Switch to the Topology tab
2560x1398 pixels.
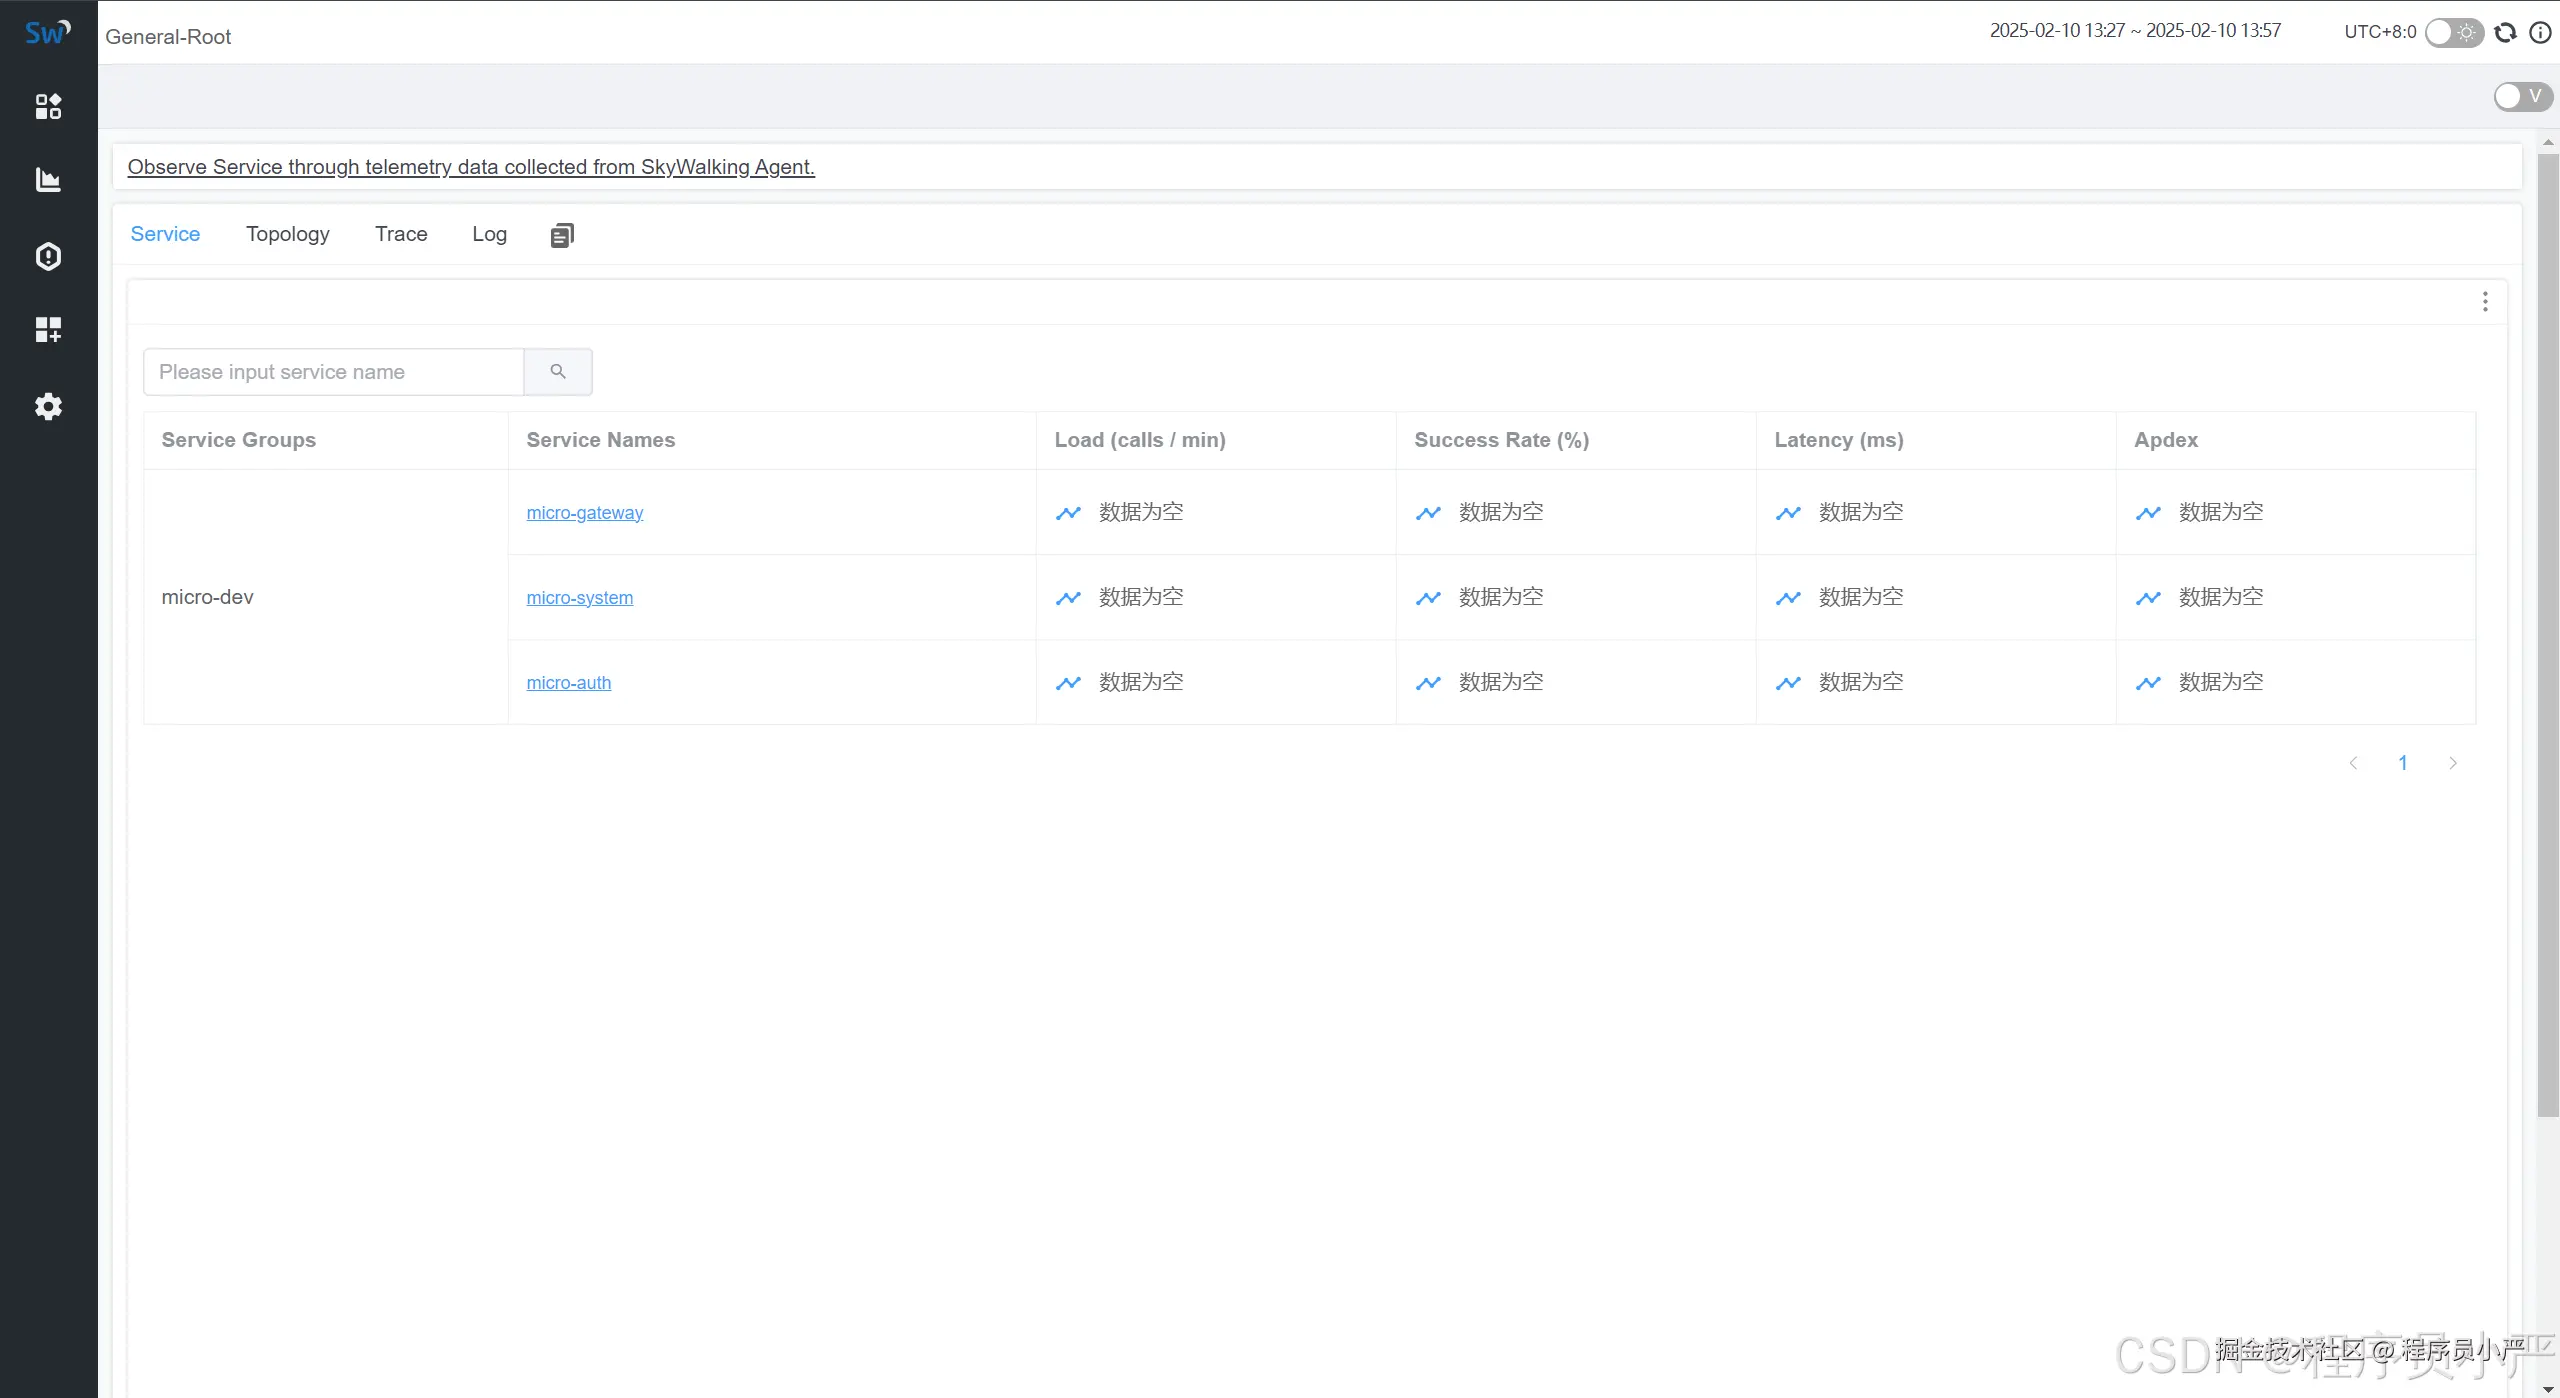click(x=288, y=234)
